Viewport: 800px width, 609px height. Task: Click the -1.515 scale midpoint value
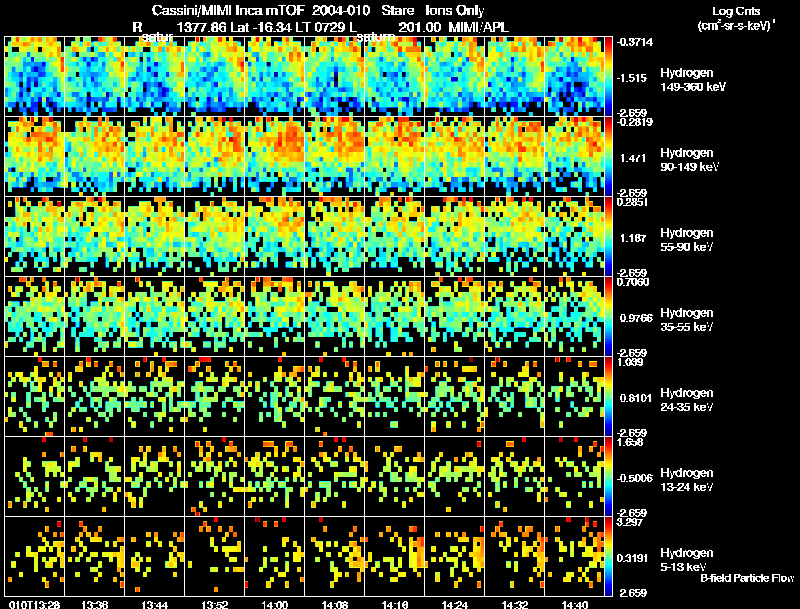[x=632, y=78]
